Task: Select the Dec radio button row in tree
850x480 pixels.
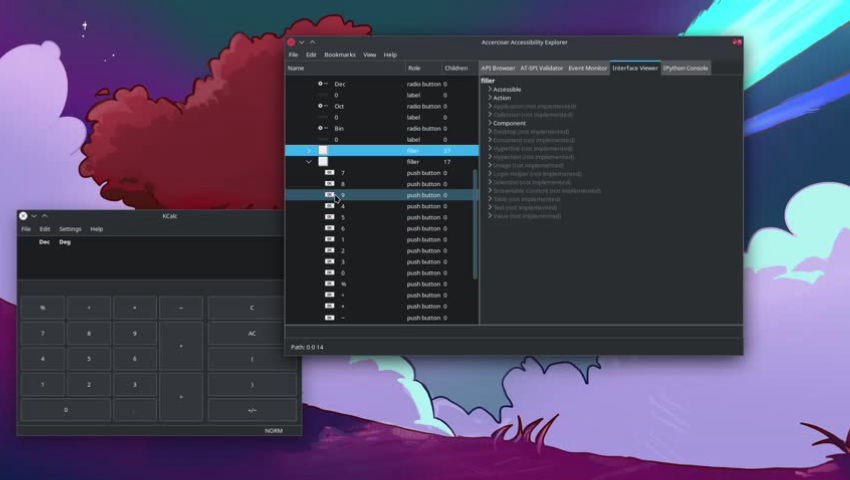Action: (382, 84)
